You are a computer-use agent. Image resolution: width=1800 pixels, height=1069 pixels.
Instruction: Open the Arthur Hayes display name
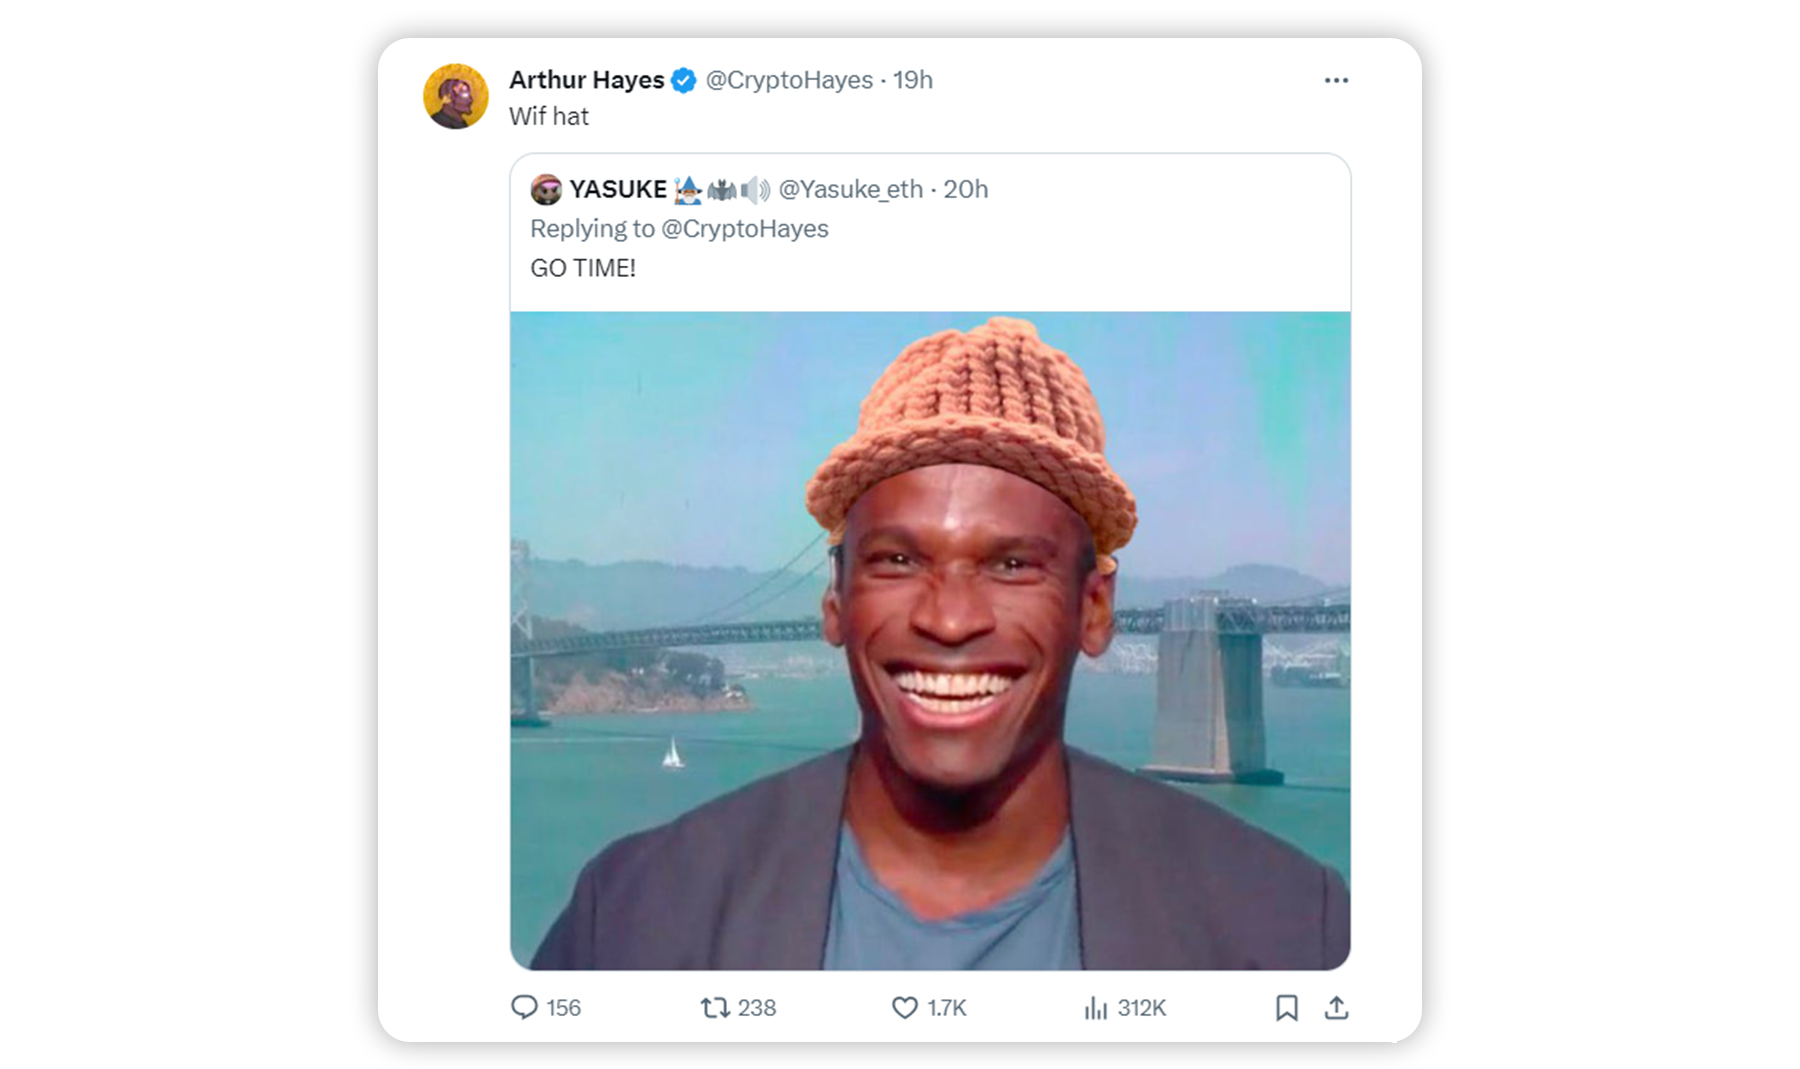coord(586,80)
